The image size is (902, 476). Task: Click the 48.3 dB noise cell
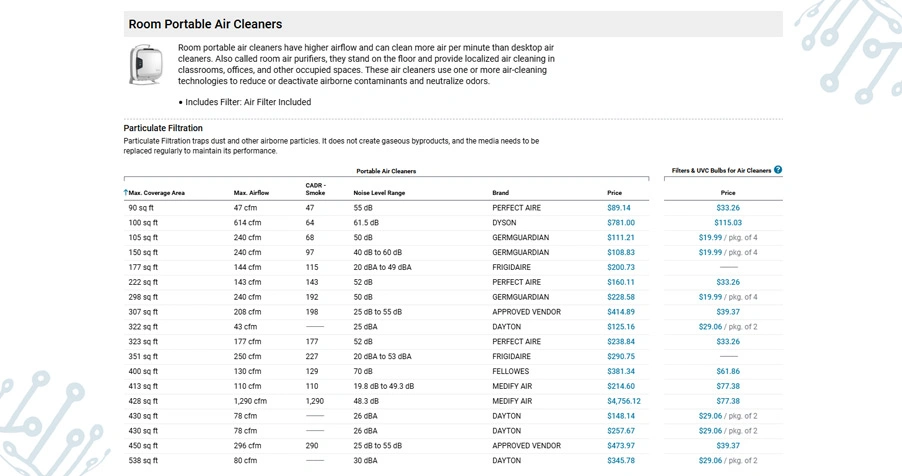coord(366,401)
